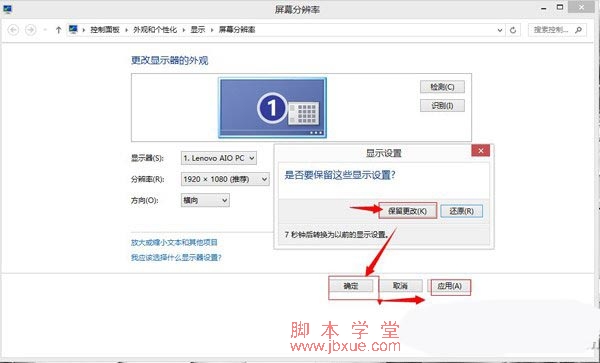Navigate to 外观和个性化 breadcrumb

[155, 30]
